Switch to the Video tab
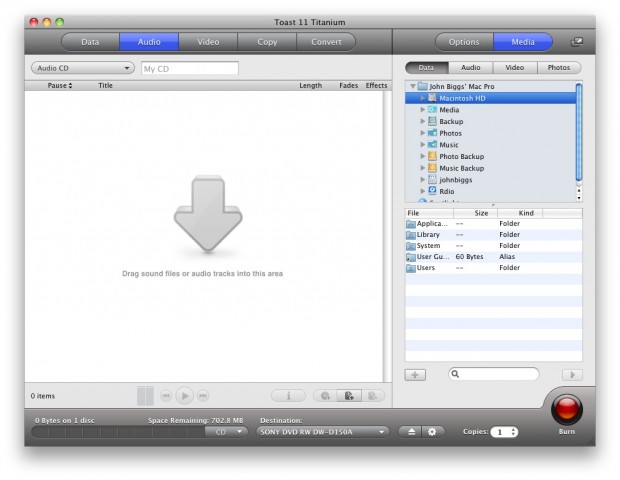Viewport: 620px width, 480px height. pyautogui.click(x=208, y=42)
